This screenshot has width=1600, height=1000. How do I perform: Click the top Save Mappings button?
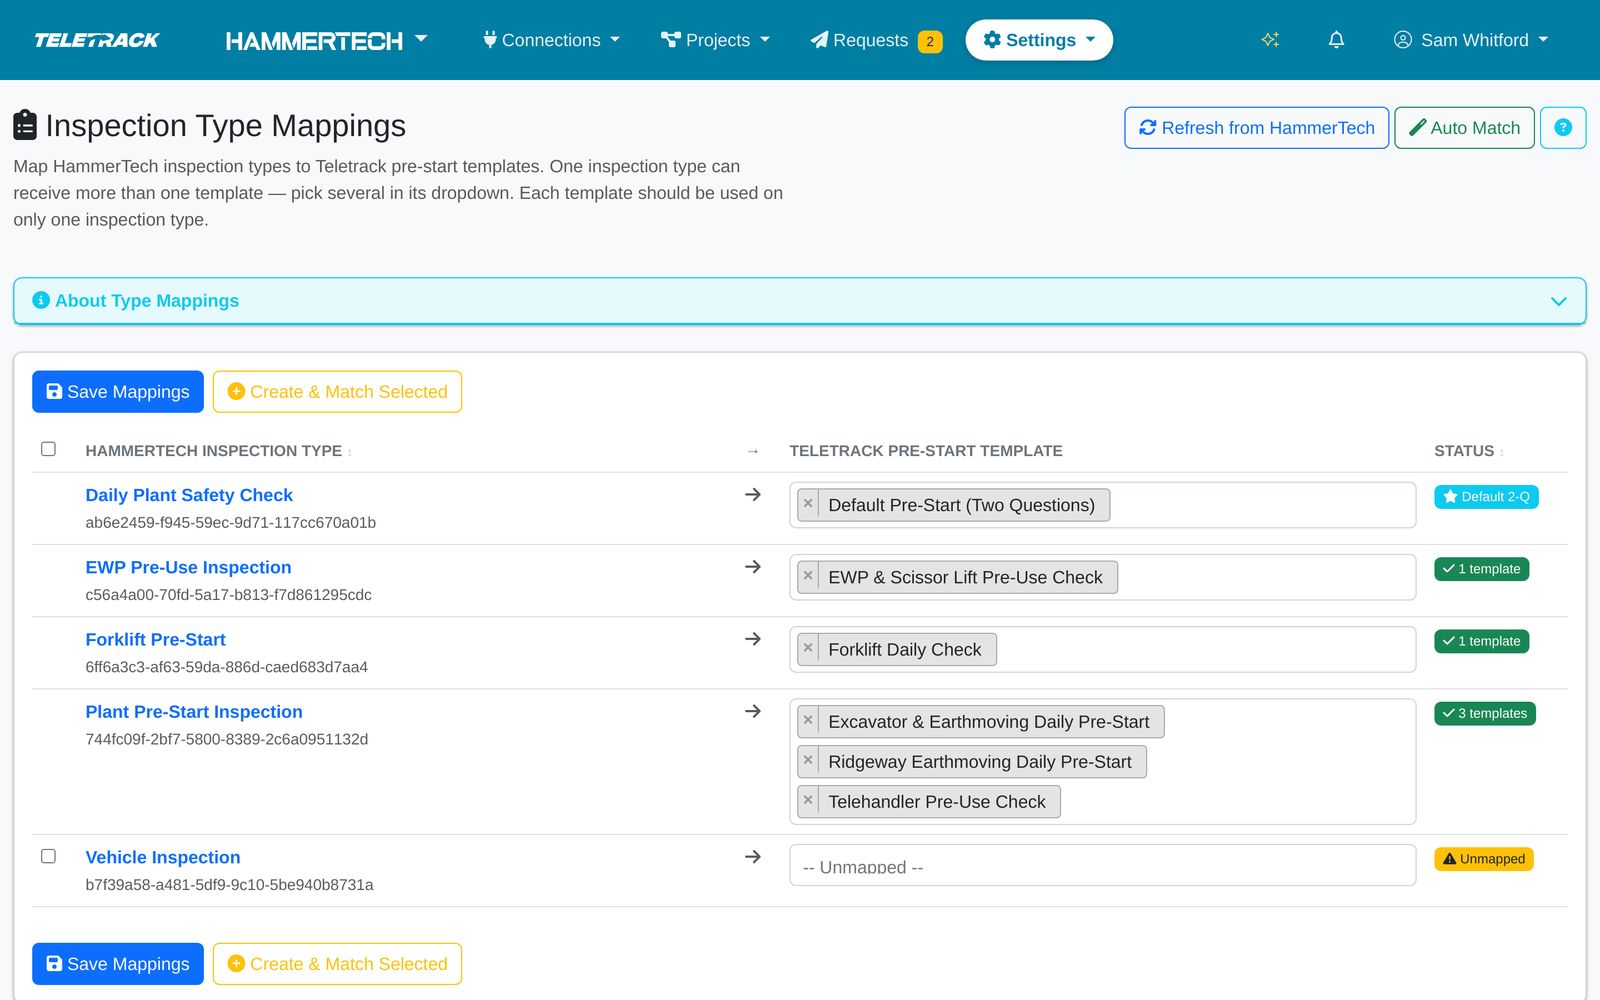(118, 392)
